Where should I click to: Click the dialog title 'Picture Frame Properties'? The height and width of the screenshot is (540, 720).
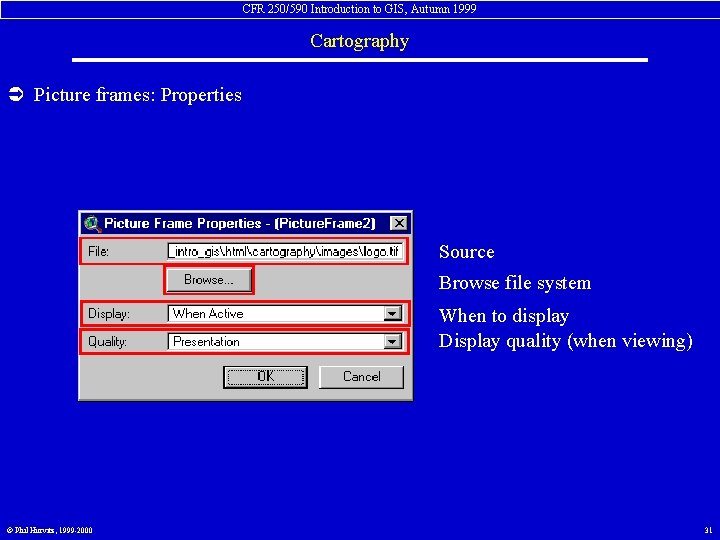(x=183, y=224)
